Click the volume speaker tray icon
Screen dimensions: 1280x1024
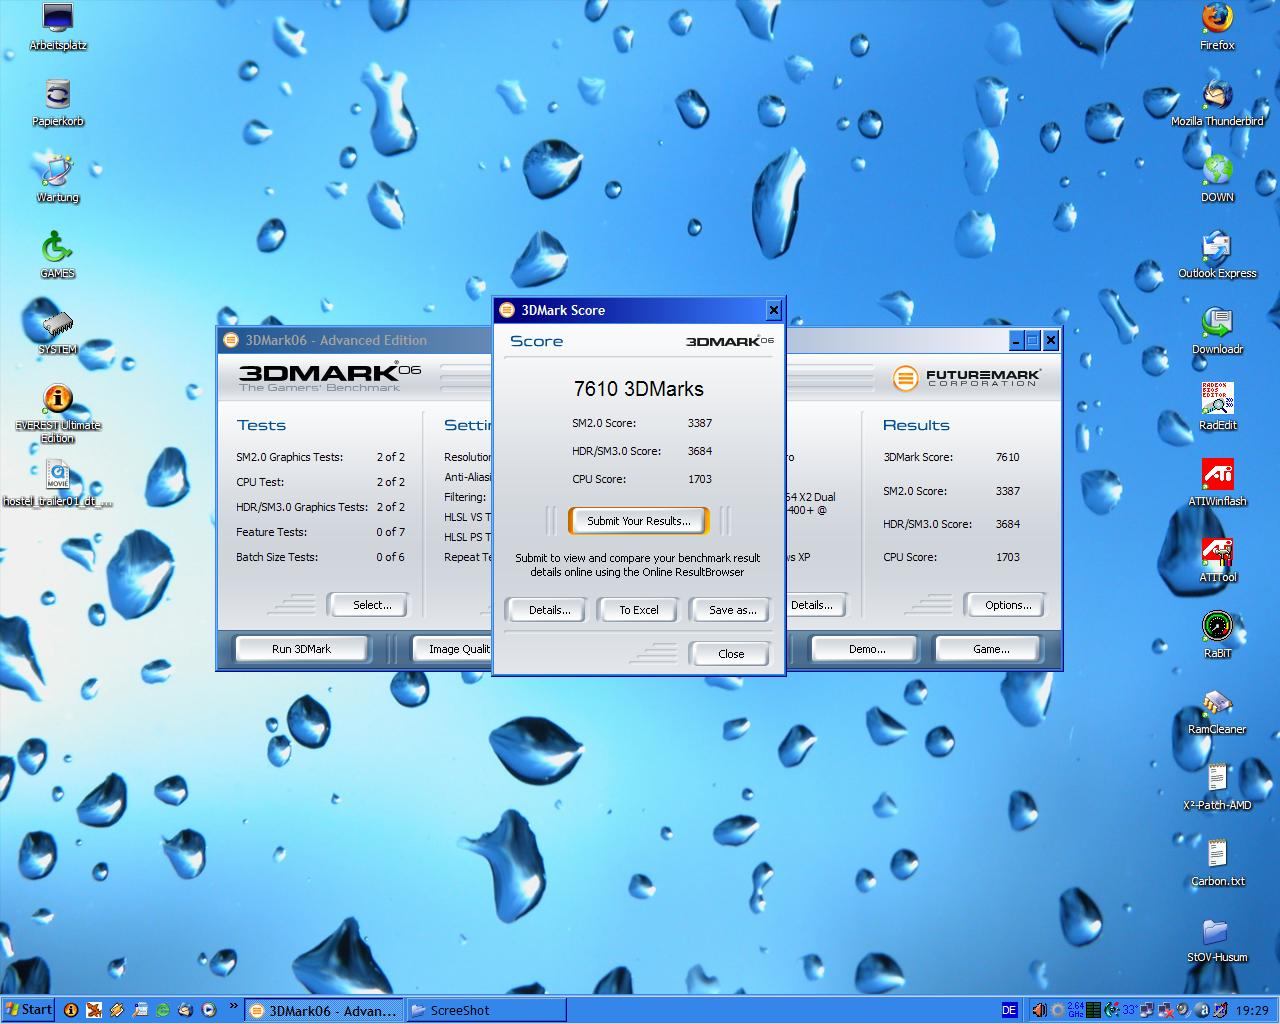click(1039, 1010)
